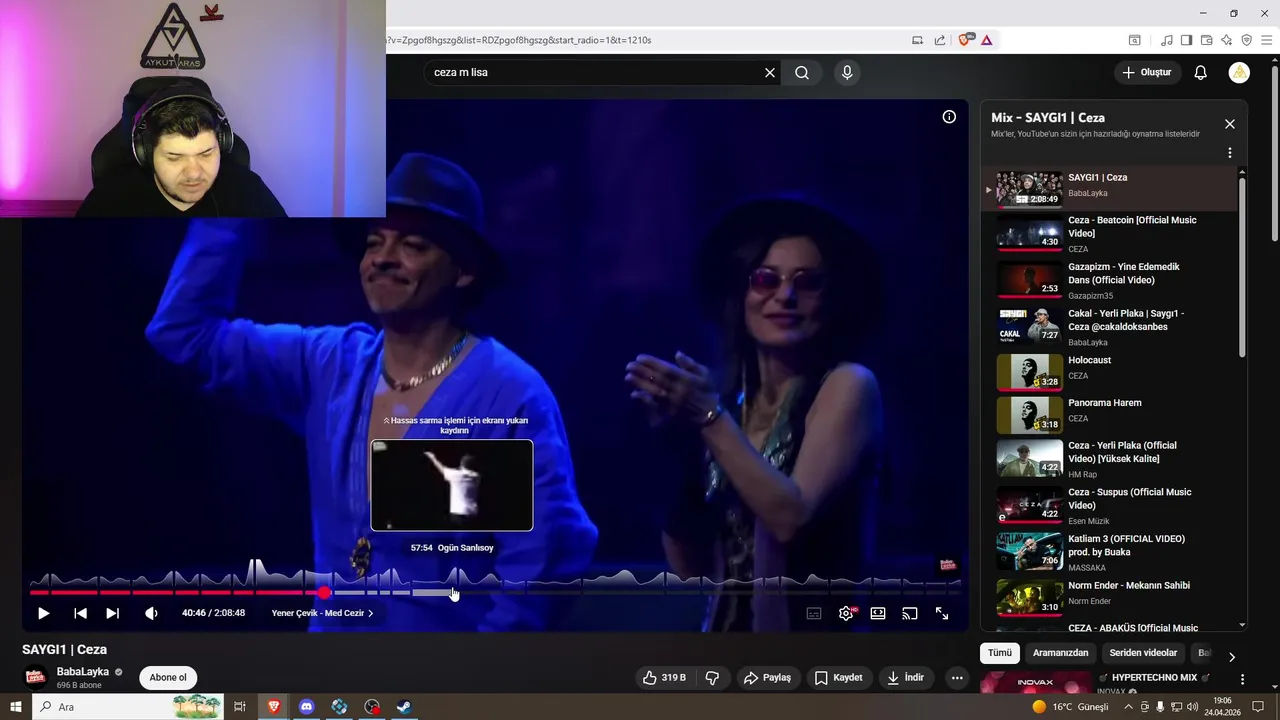
Task: Play Cakal - Yerli Plaka | Saygı1 entry
Action: tap(1109, 327)
